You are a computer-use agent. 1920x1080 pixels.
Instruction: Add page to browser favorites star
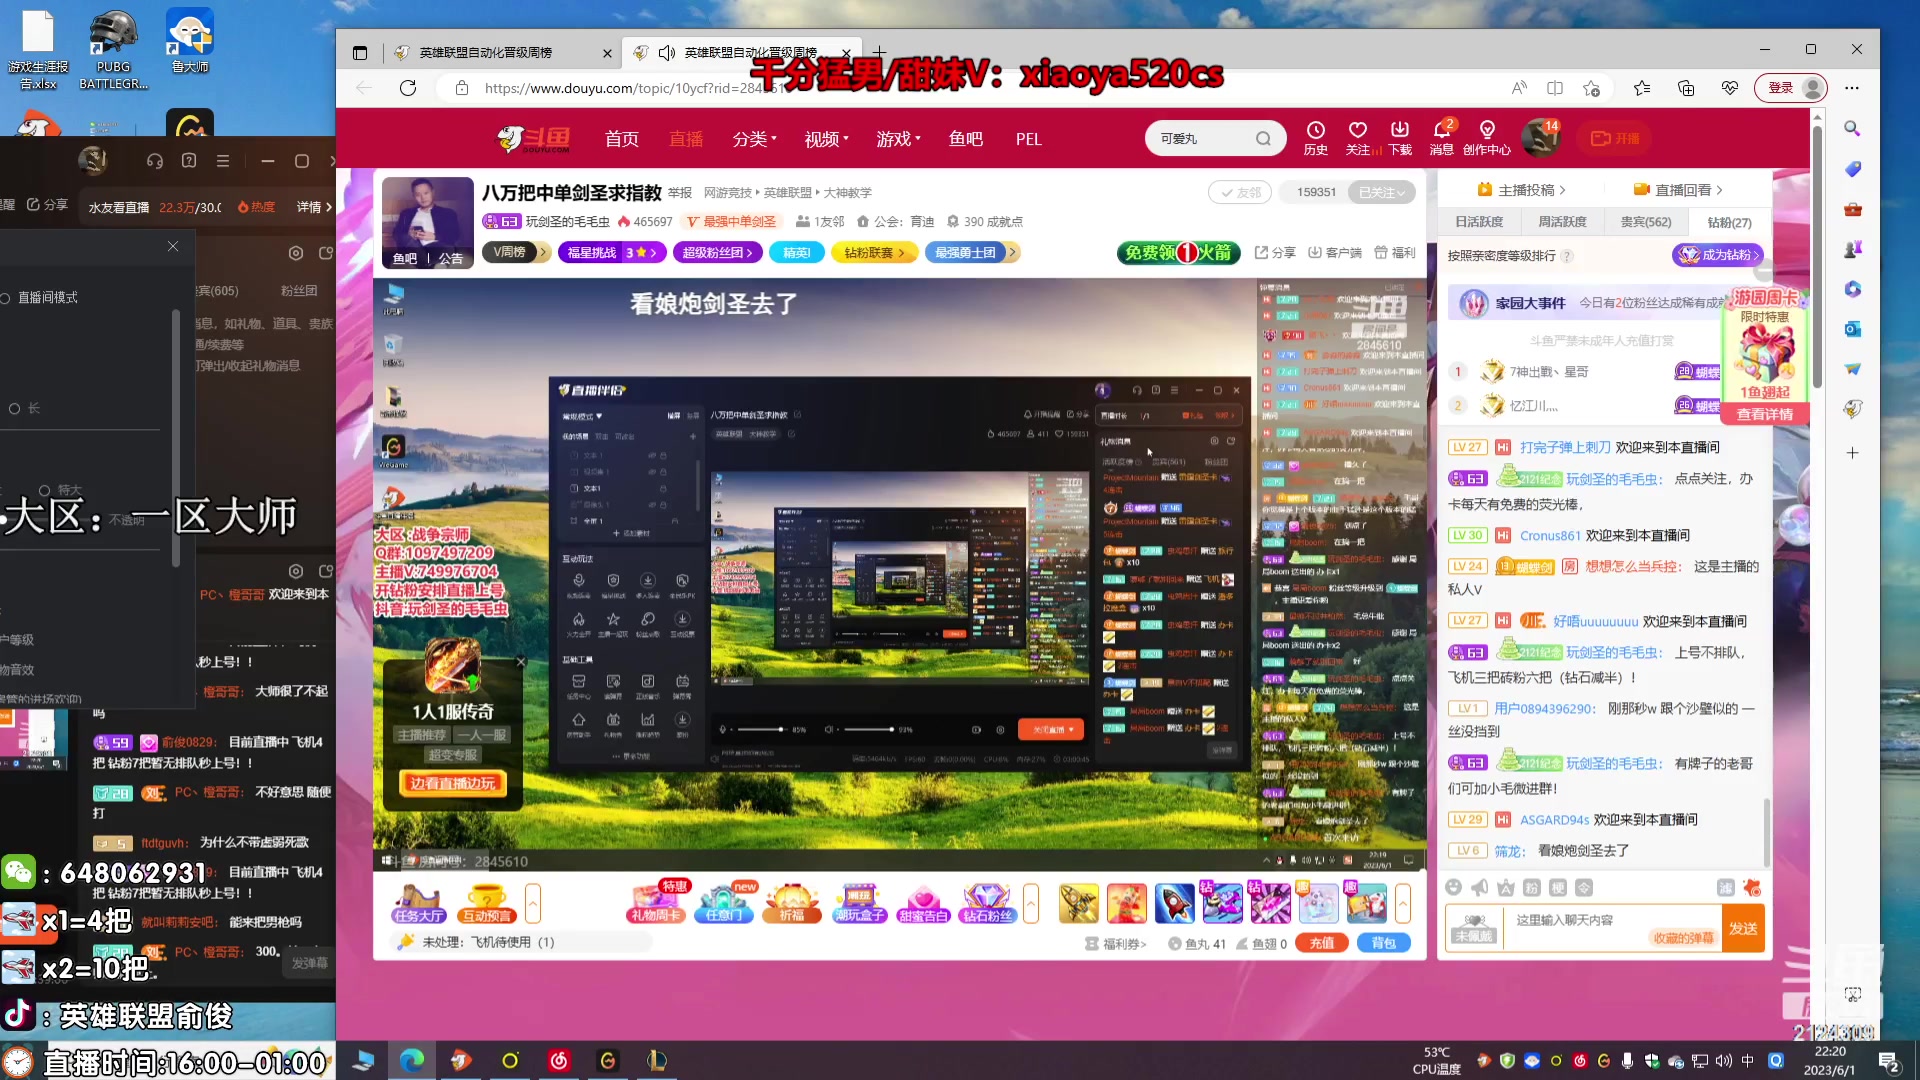tap(1592, 88)
